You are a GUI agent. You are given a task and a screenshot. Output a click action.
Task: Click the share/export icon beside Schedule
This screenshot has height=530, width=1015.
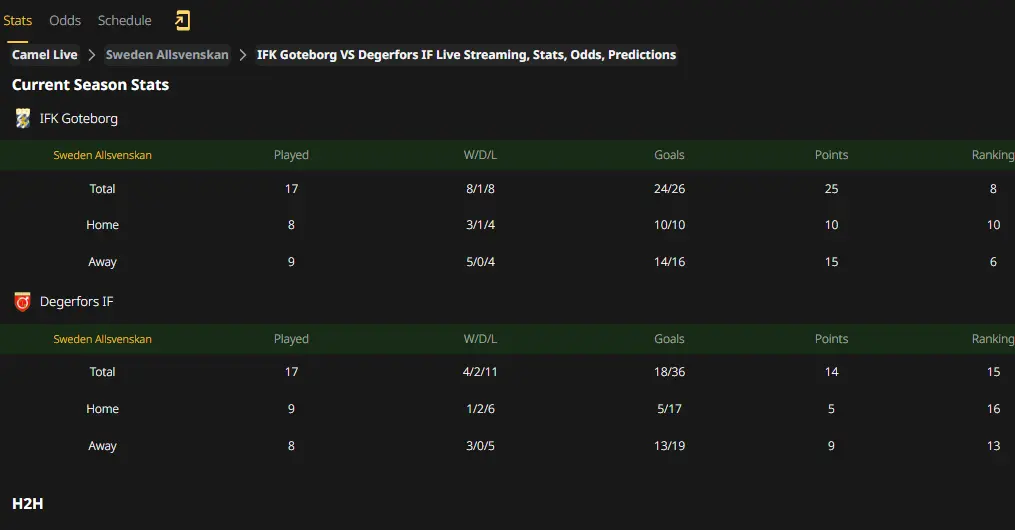tap(183, 21)
